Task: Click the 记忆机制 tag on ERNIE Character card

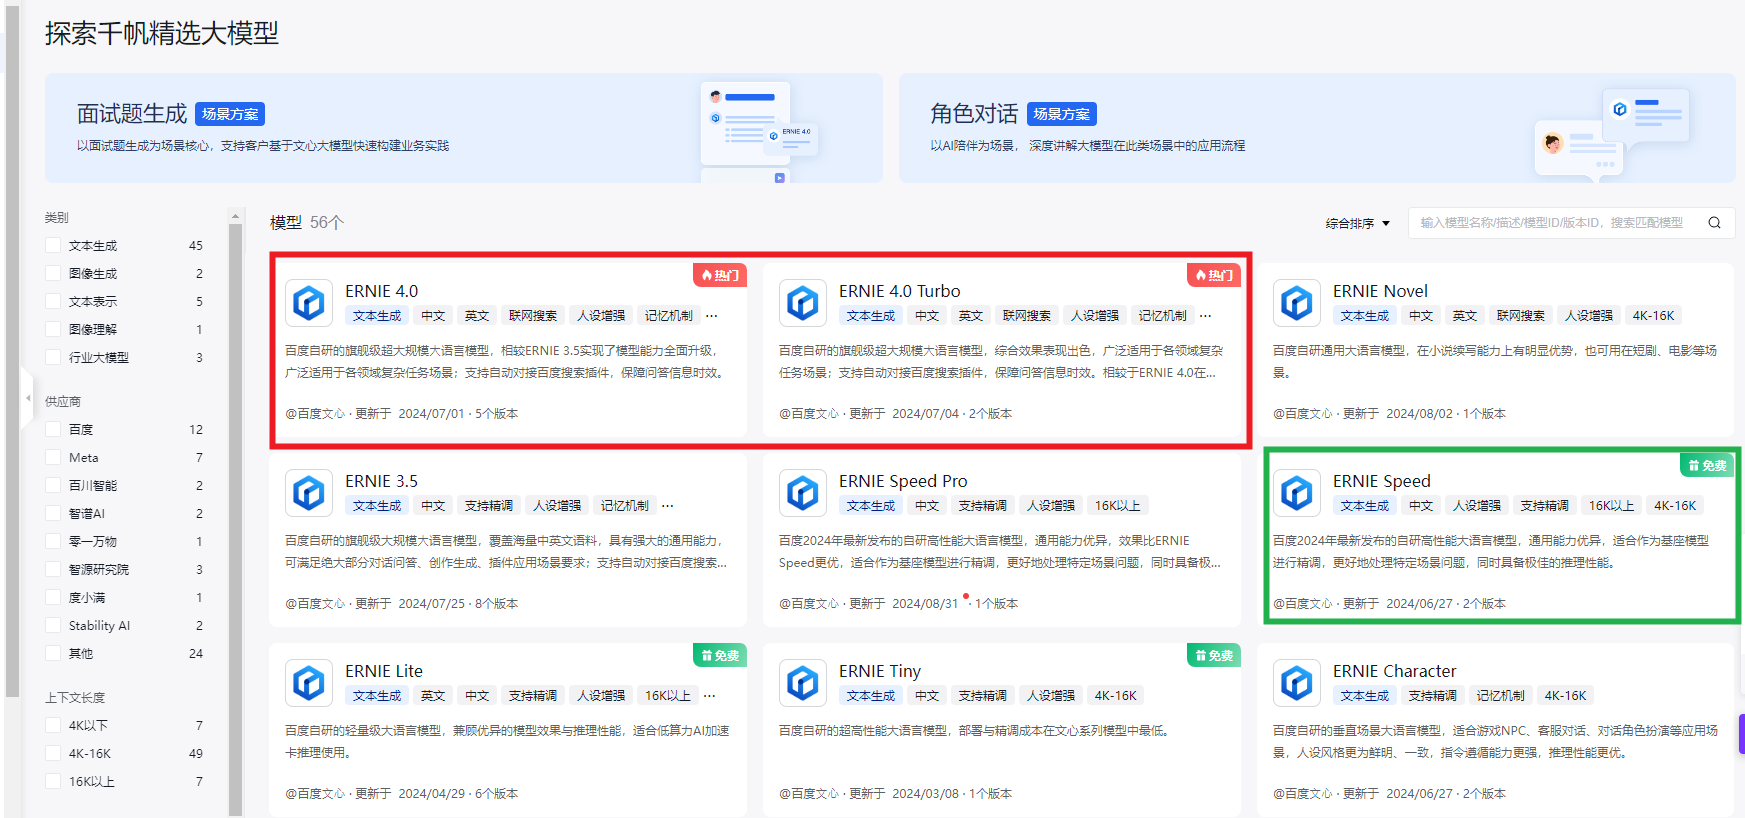Action: click(1500, 696)
